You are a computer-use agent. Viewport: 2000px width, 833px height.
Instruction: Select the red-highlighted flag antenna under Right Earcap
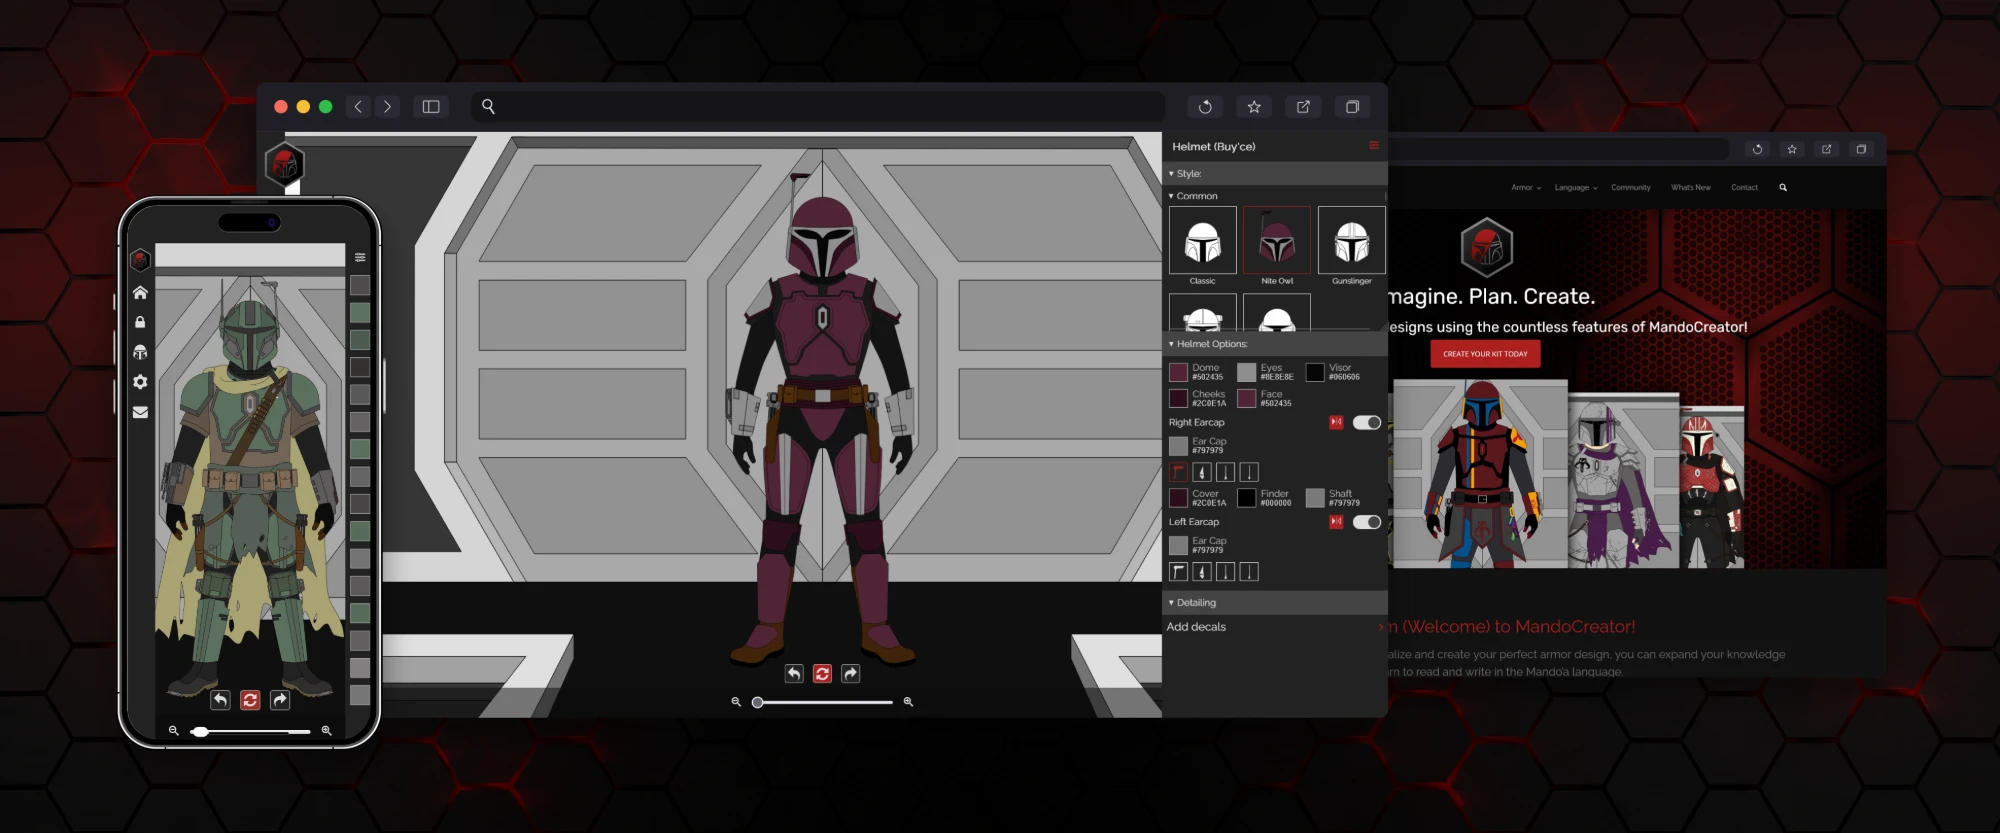point(1179,472)
